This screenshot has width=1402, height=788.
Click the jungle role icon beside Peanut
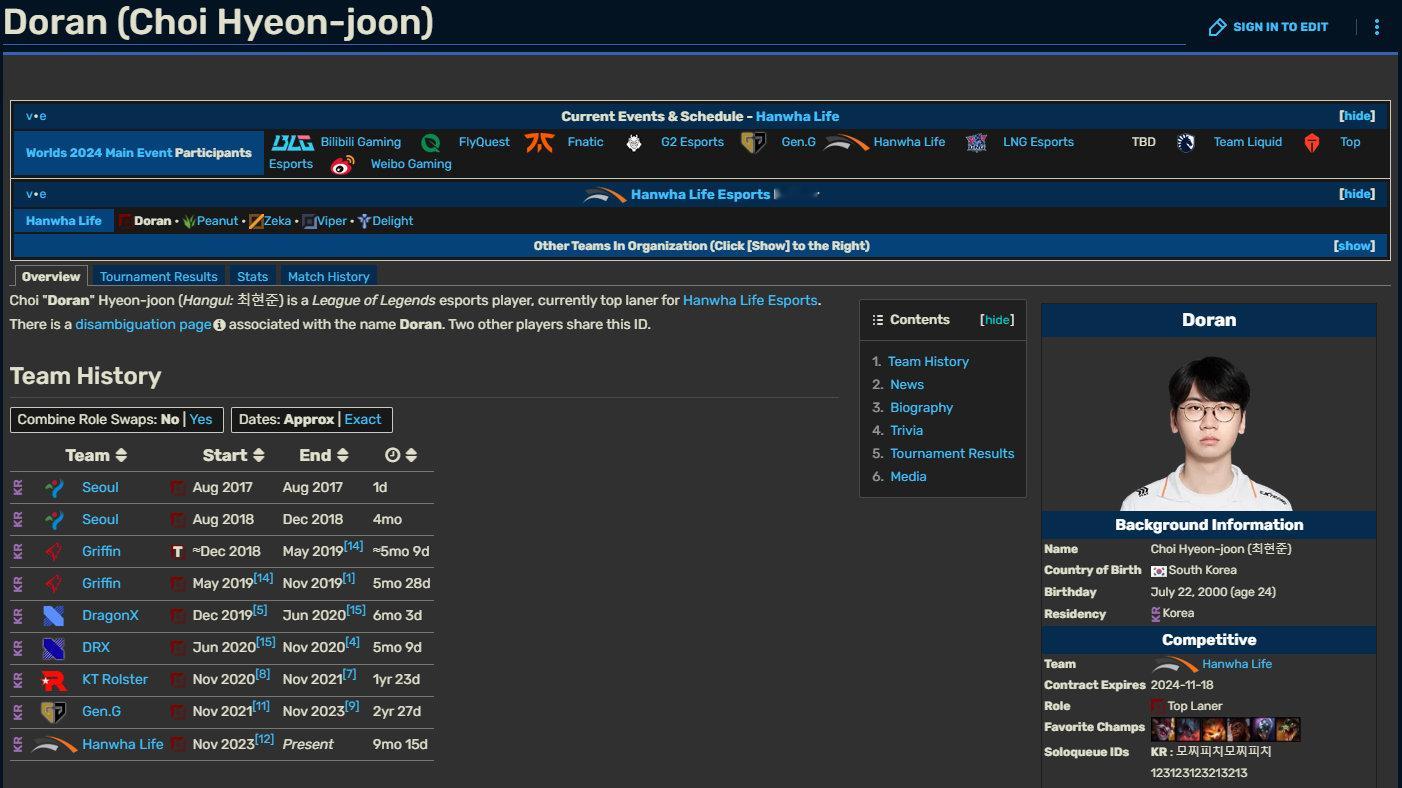click(x=189, y=221)
